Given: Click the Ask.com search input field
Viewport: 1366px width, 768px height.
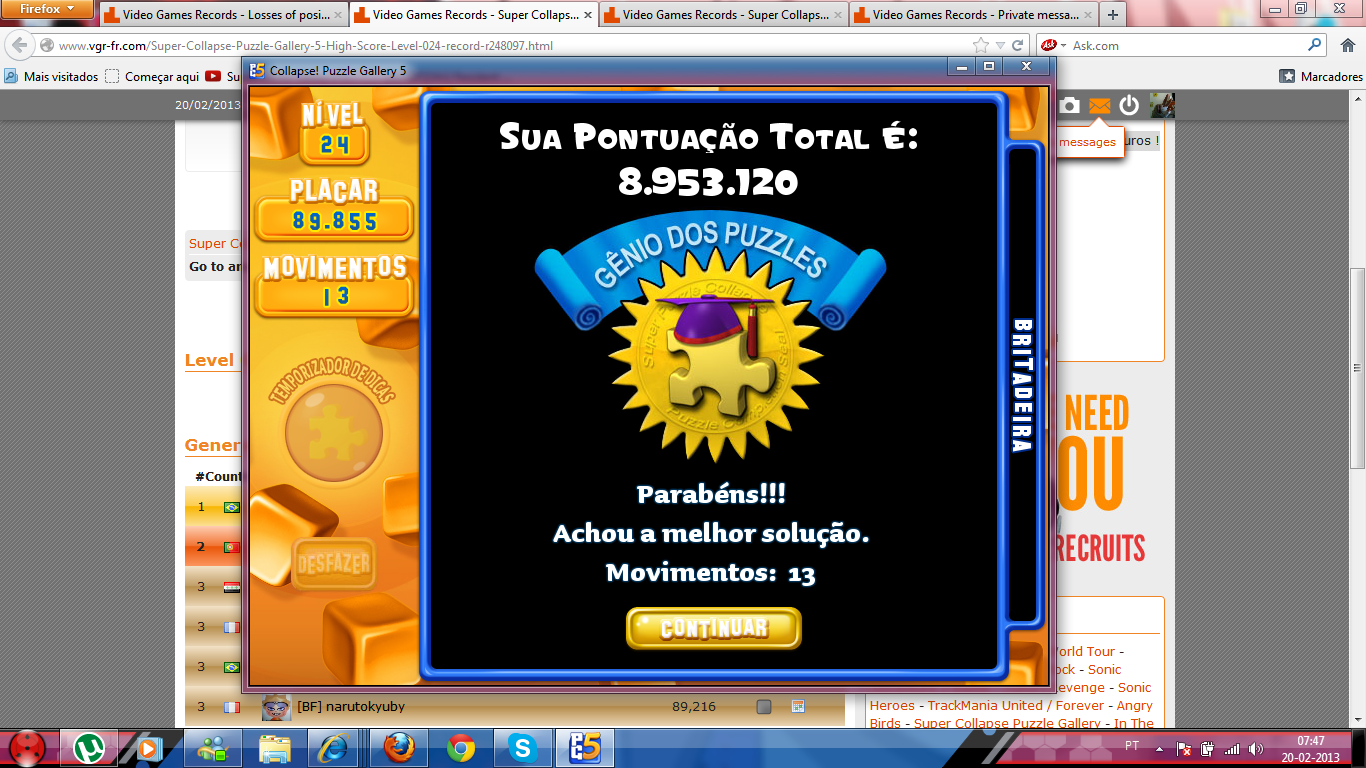Looking at the screenshot, I should [x=1188, y=45].
